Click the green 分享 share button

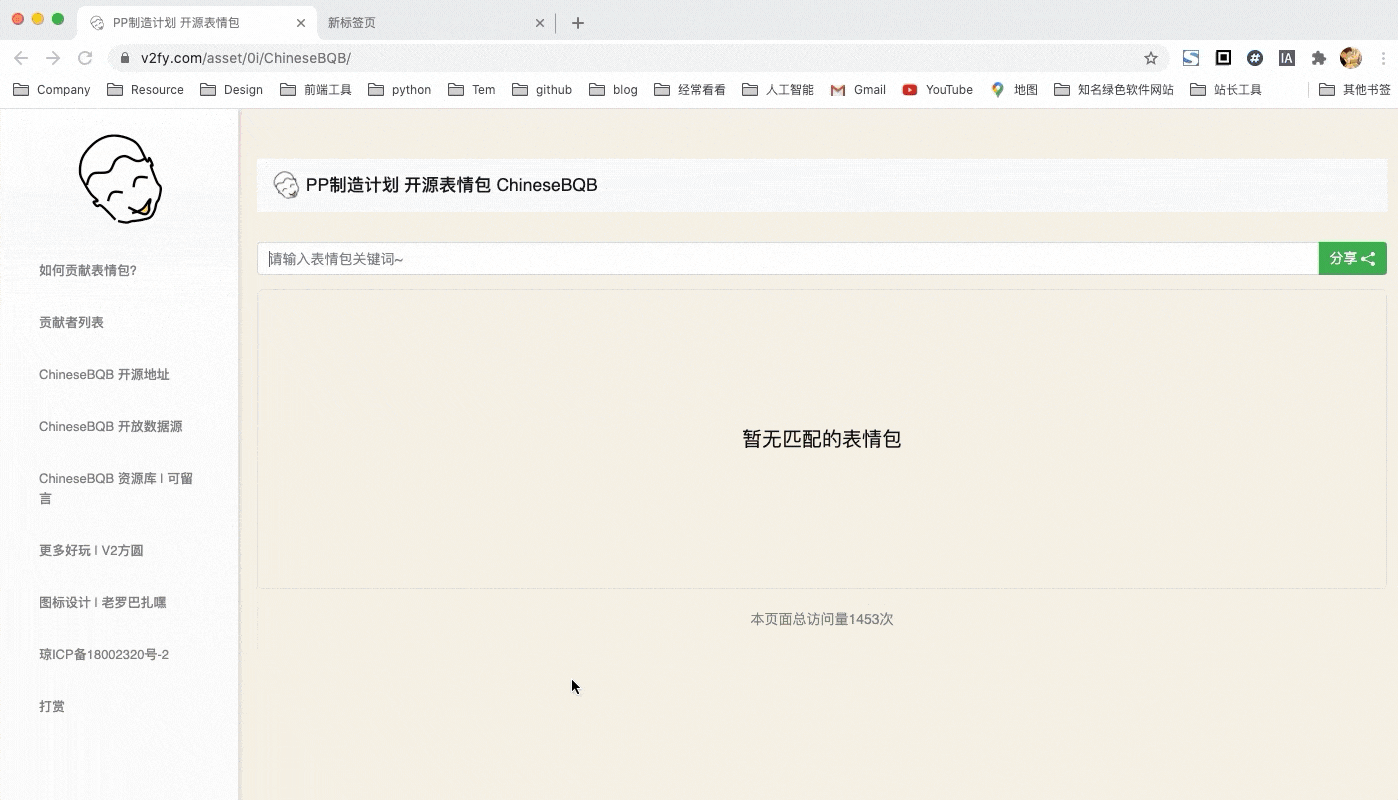coord(1352,258)
